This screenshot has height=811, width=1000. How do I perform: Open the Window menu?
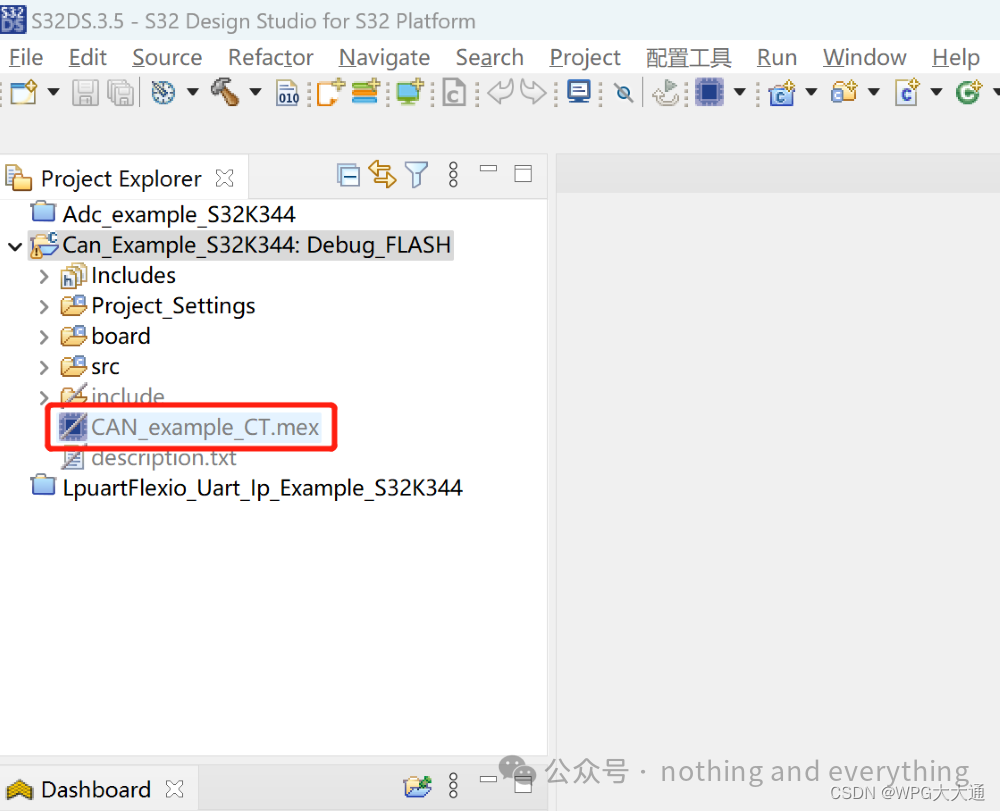pyautogui.click(x=864, y=57)
